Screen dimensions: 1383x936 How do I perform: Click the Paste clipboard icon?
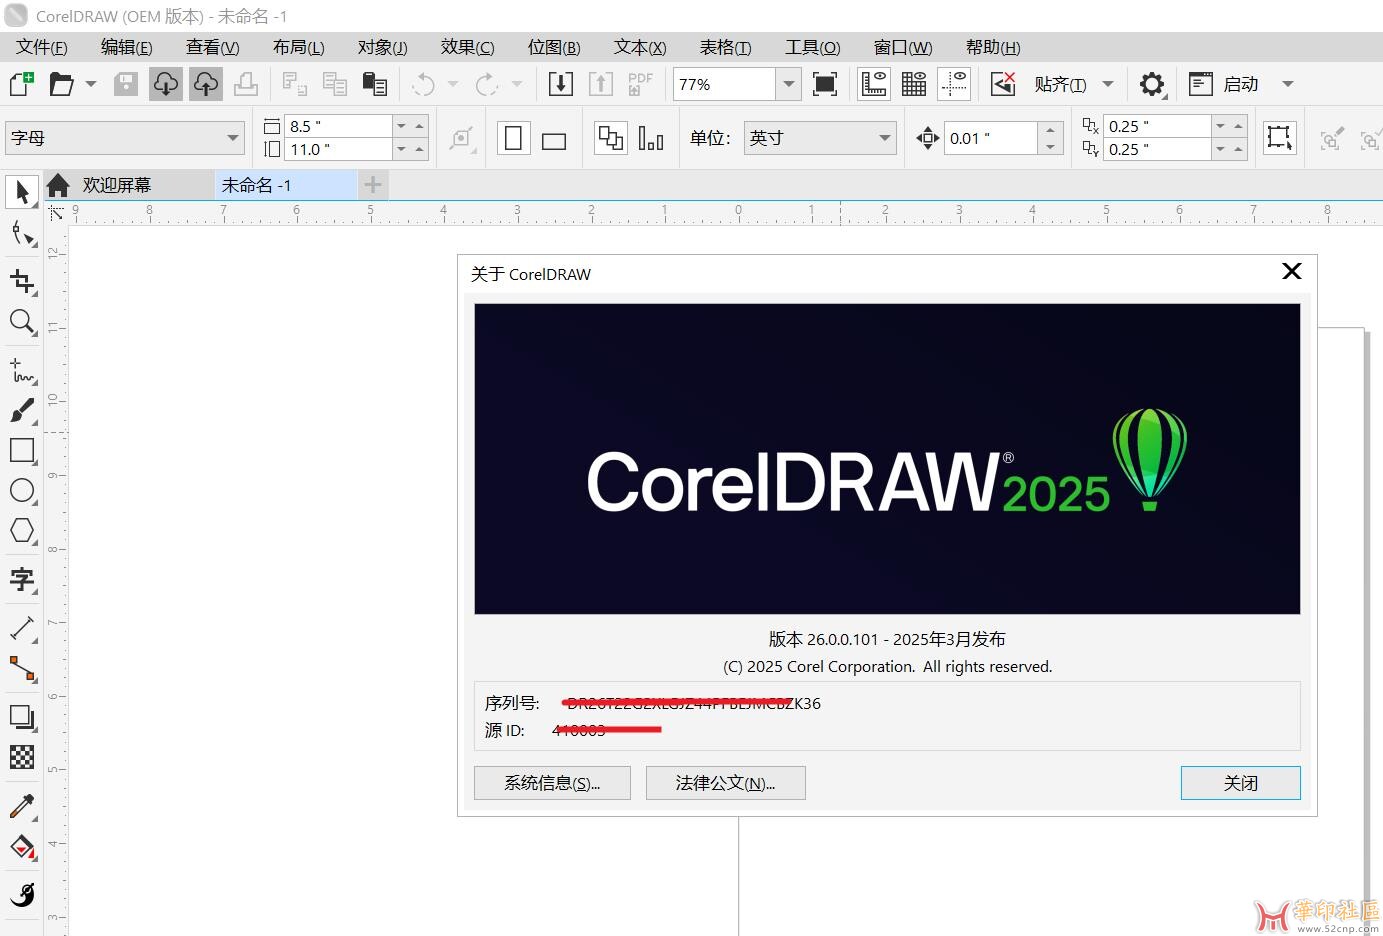click(374, 84)
